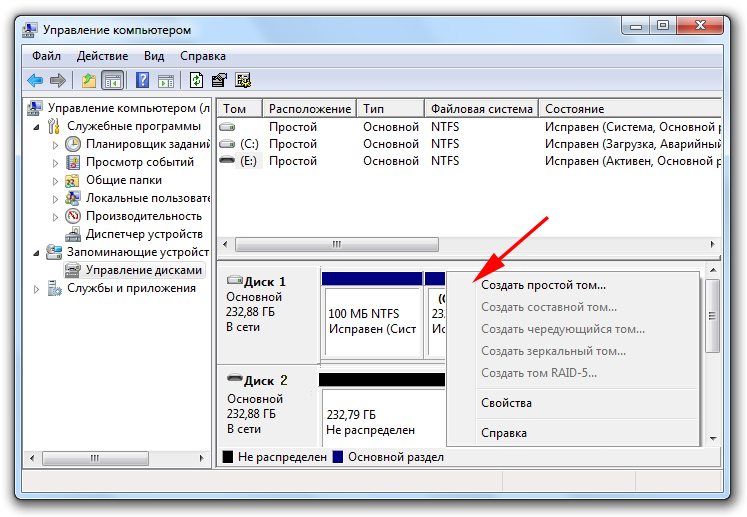Image resolution: width=747 pixels, height=517 pixels.
Task: Click the Properties toolbar icon
Action: pos(219,80)
